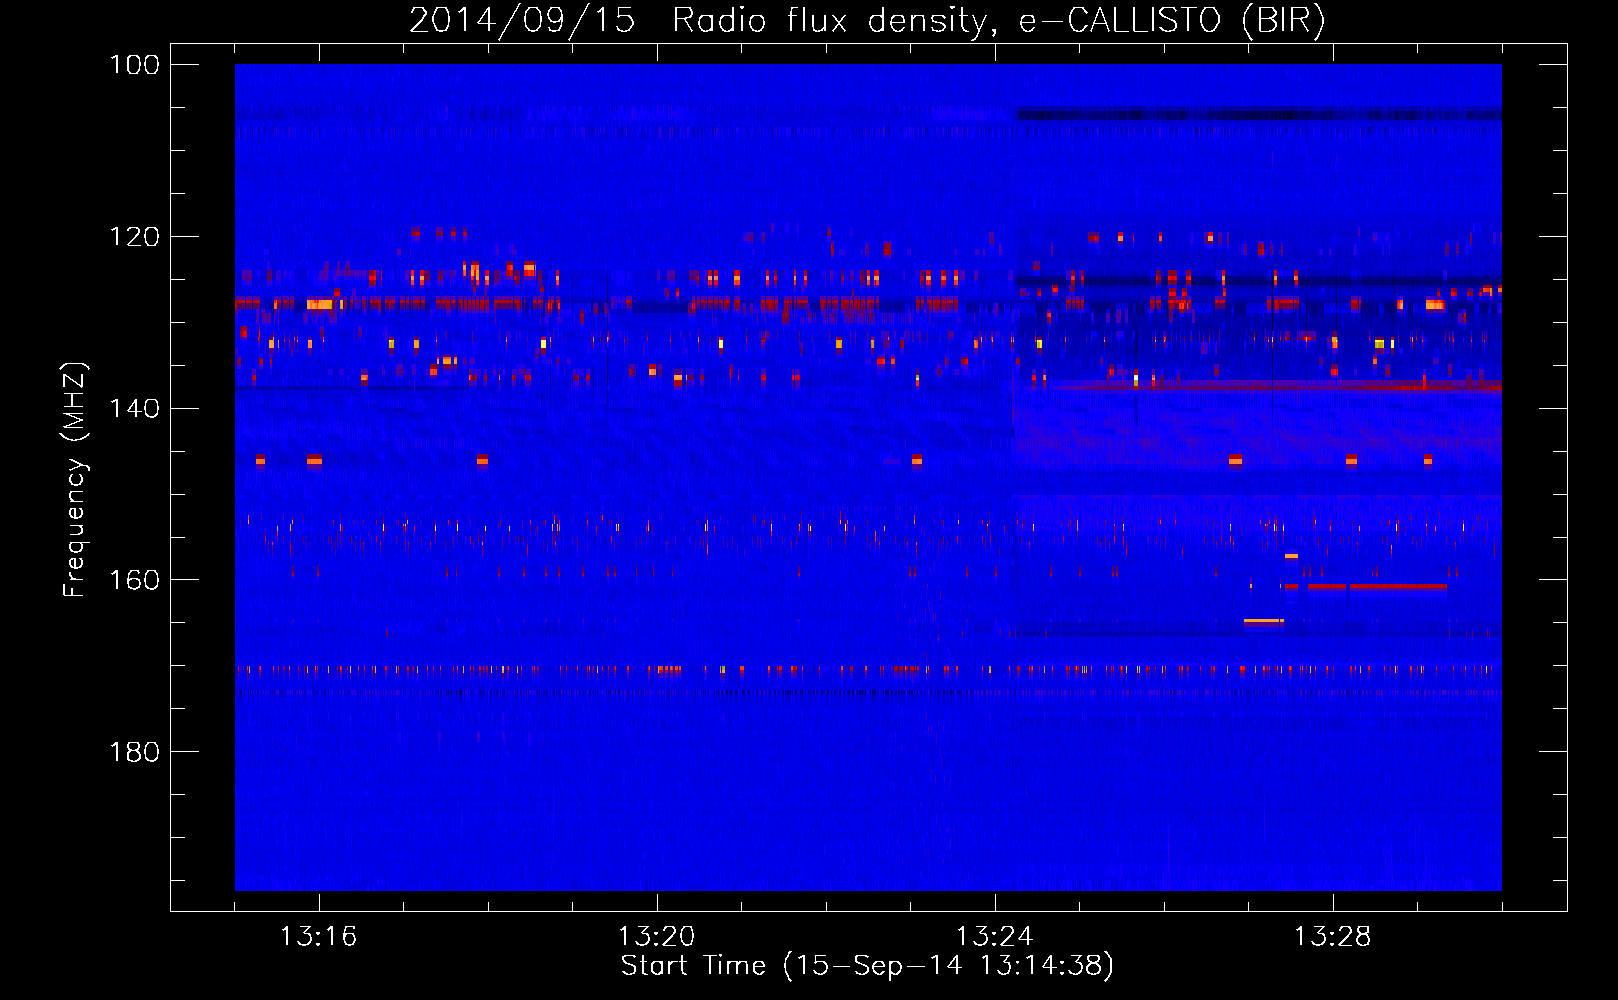Click the 180 frequency tick label

pyautogui.click(x=136, y=752)
